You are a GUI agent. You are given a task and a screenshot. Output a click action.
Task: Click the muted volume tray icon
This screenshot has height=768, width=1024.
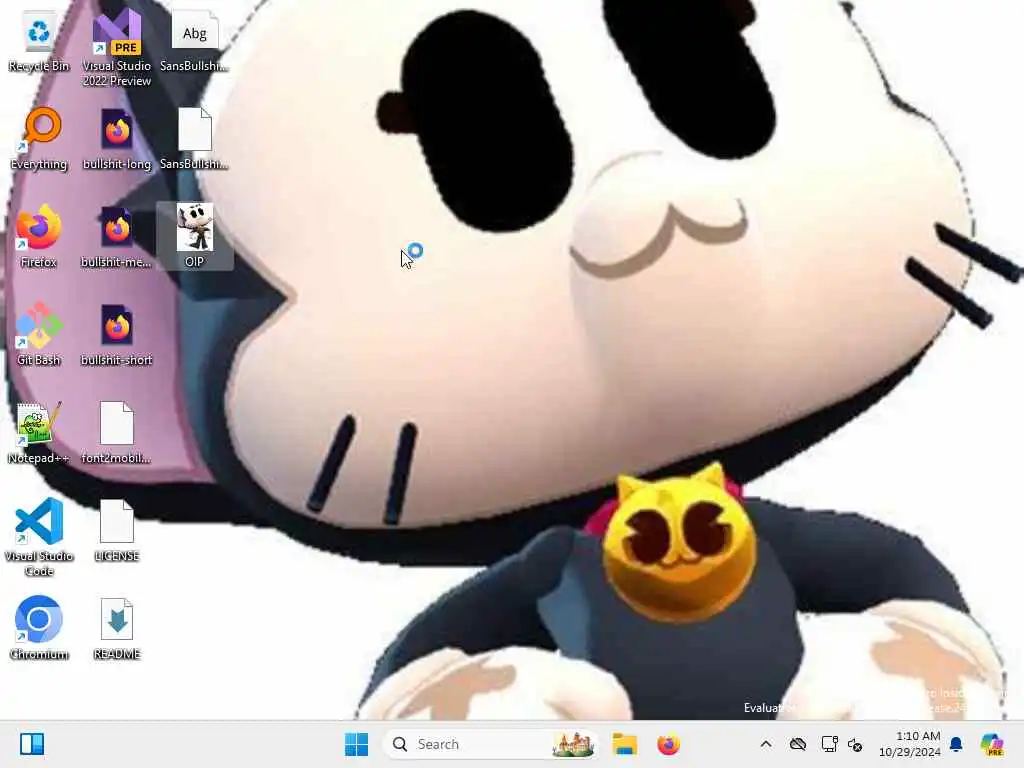[x=855, y=744]
